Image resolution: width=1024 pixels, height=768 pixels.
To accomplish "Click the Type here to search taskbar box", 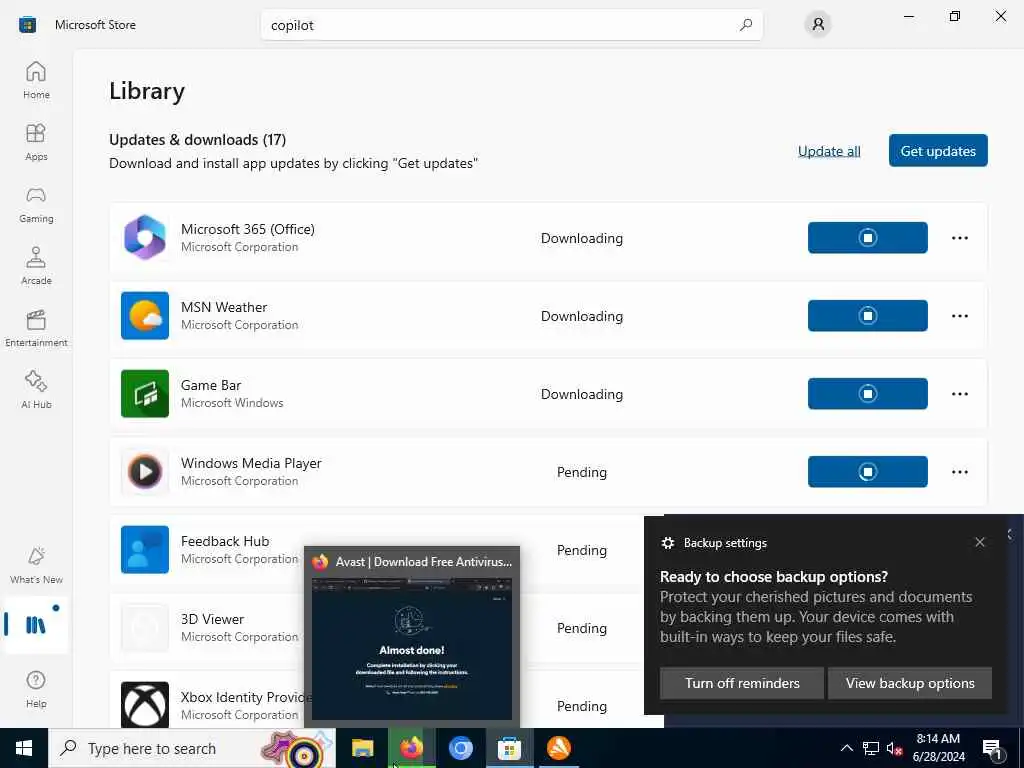I will 193,748.
